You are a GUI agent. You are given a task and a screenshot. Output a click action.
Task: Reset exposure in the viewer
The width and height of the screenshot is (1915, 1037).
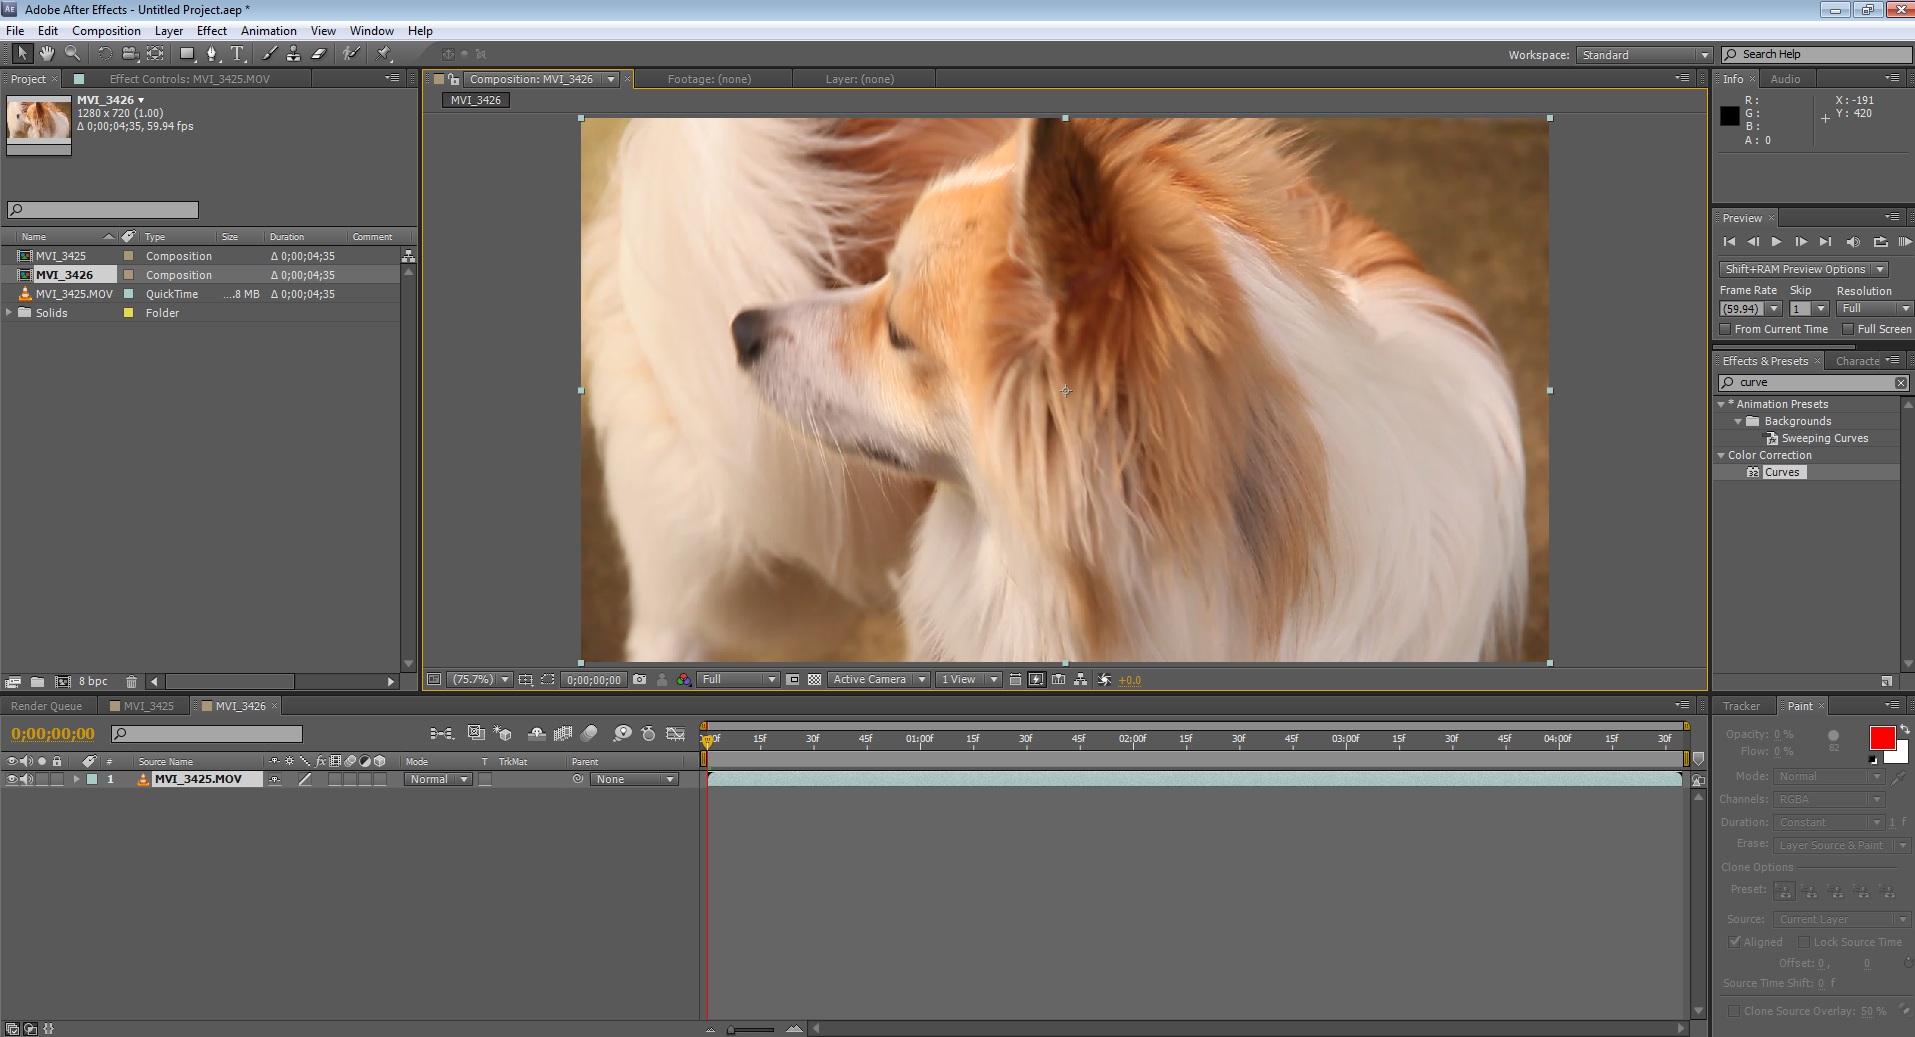(1105, 680)
